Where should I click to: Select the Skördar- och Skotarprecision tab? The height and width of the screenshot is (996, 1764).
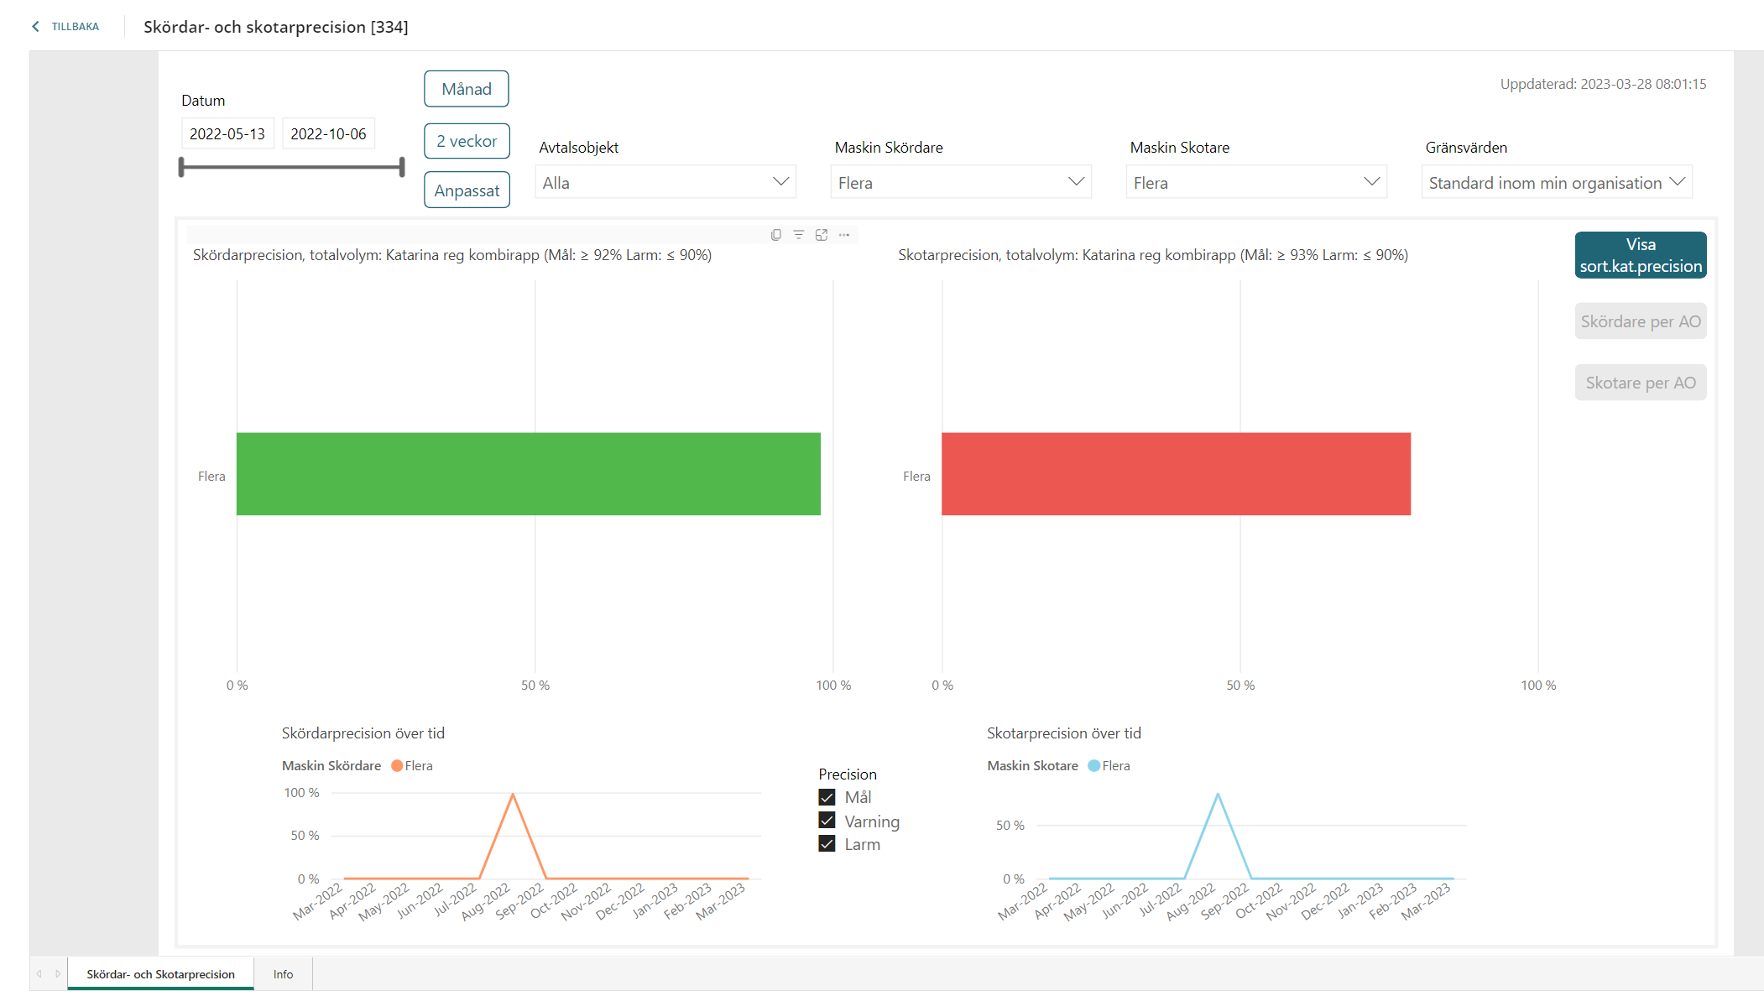coord(160,974)
